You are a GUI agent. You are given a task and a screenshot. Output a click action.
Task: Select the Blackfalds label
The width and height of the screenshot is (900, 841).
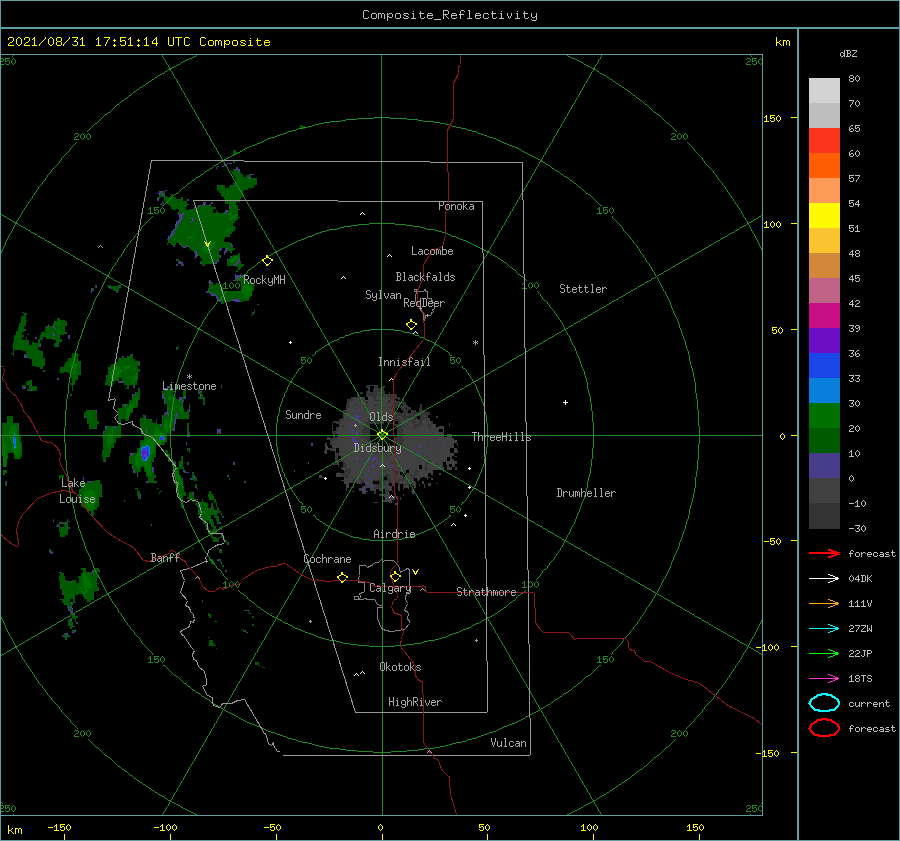(x=425, y=277)
